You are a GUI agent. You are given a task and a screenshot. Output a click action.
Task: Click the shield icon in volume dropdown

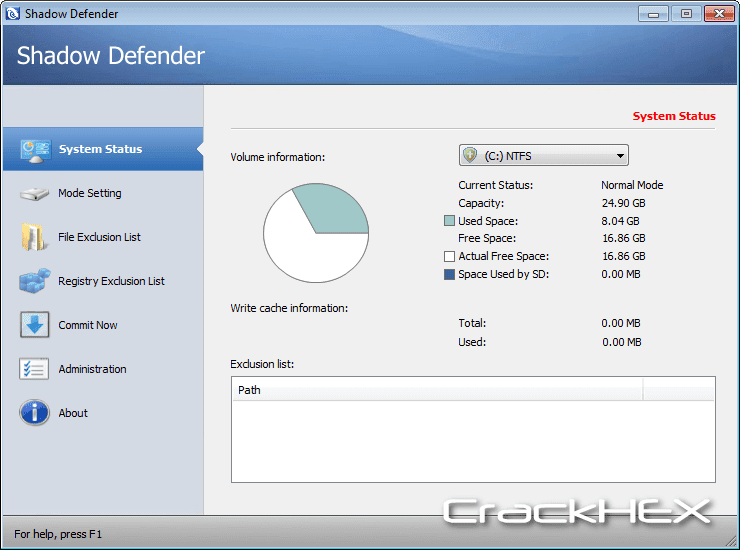tap(470, 155)
